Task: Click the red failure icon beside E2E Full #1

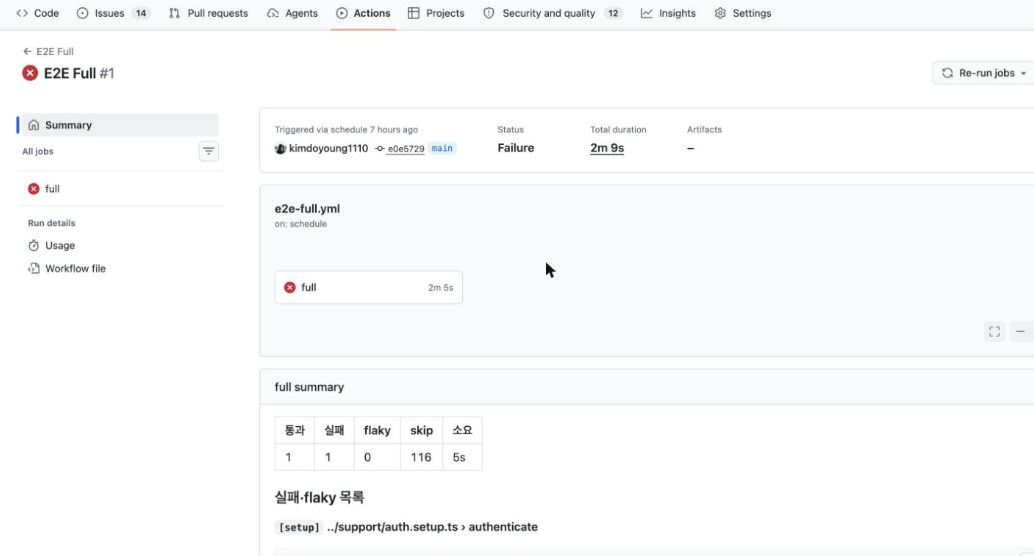Action: [30, 73]
